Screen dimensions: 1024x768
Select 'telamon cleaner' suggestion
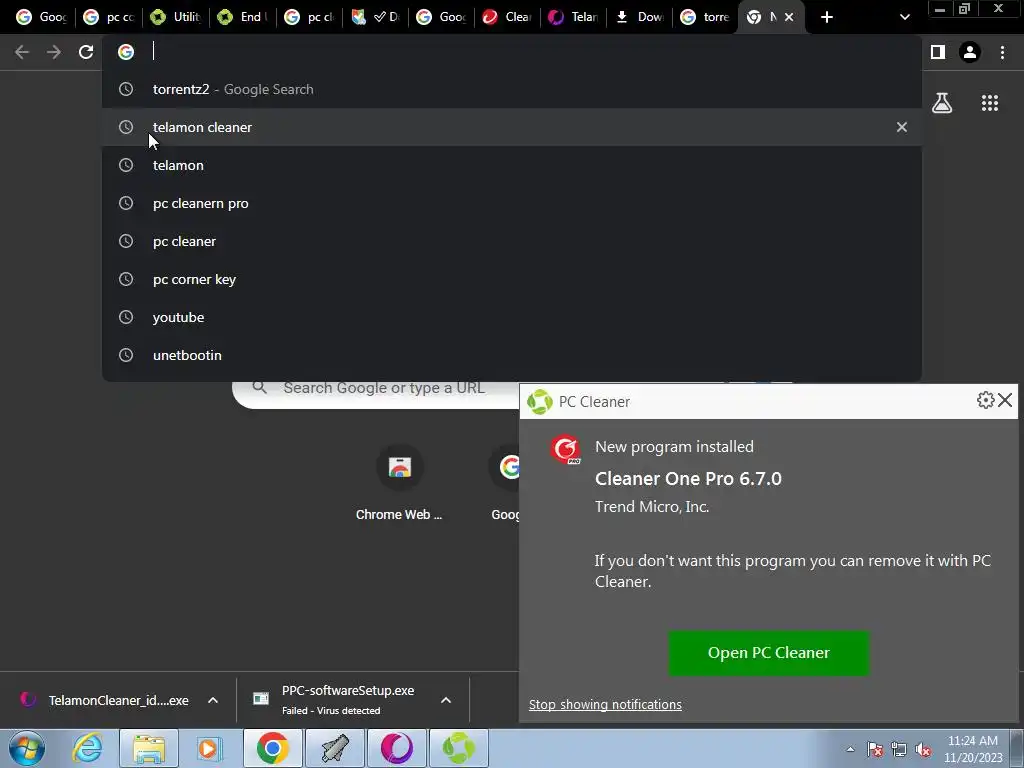pyautogui.click(x=511, y=127)
